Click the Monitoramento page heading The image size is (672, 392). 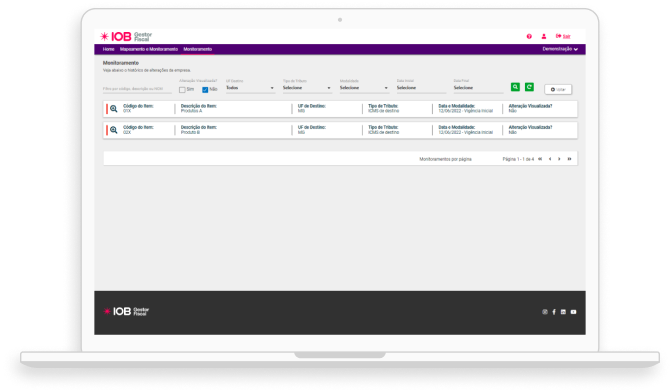[121, 63]
